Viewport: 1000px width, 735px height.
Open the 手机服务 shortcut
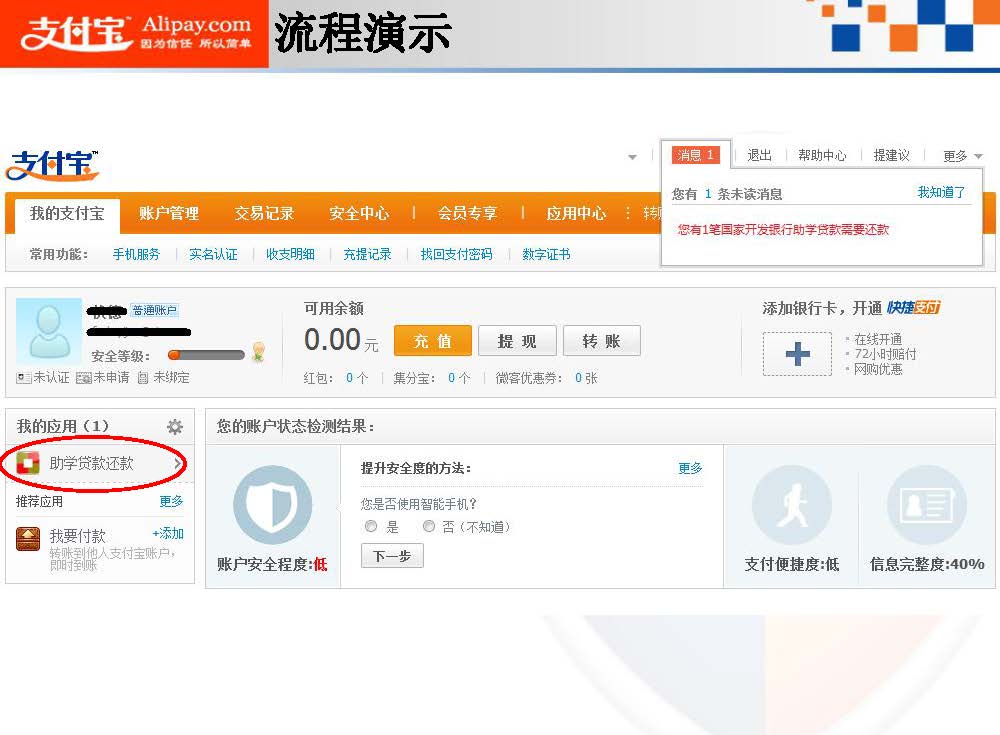tap(136, 254)
